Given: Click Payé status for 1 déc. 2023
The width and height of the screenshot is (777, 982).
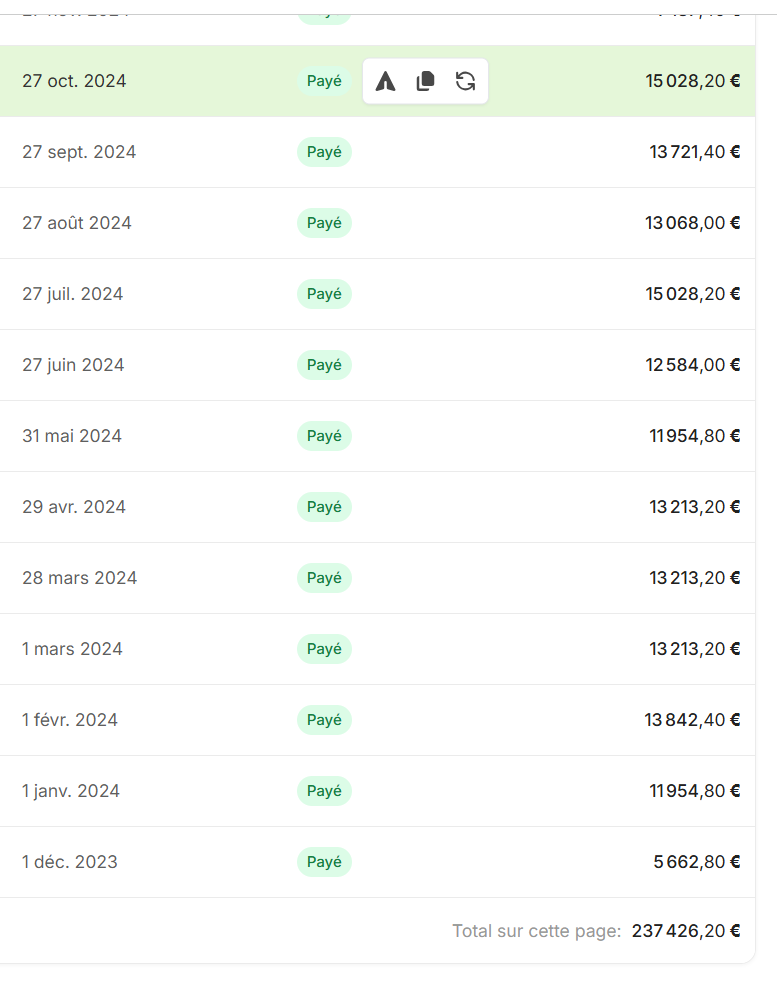Looking at the screenshot, I should pyautogui.click(x=324, y=862).
